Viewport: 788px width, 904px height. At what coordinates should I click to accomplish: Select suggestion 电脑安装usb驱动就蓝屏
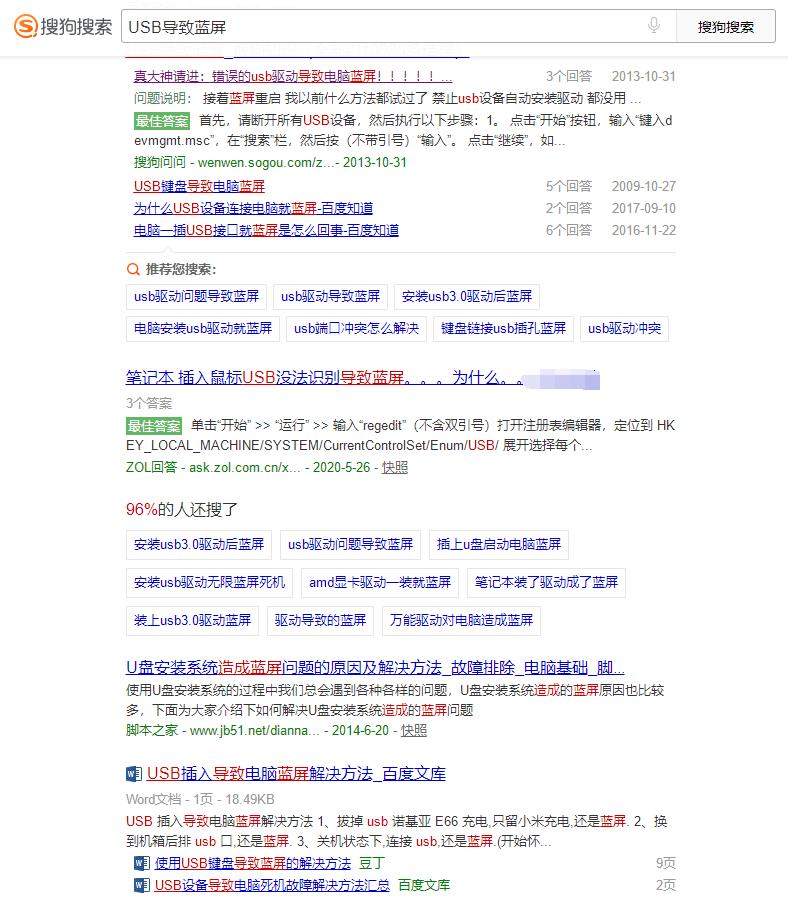203,329
